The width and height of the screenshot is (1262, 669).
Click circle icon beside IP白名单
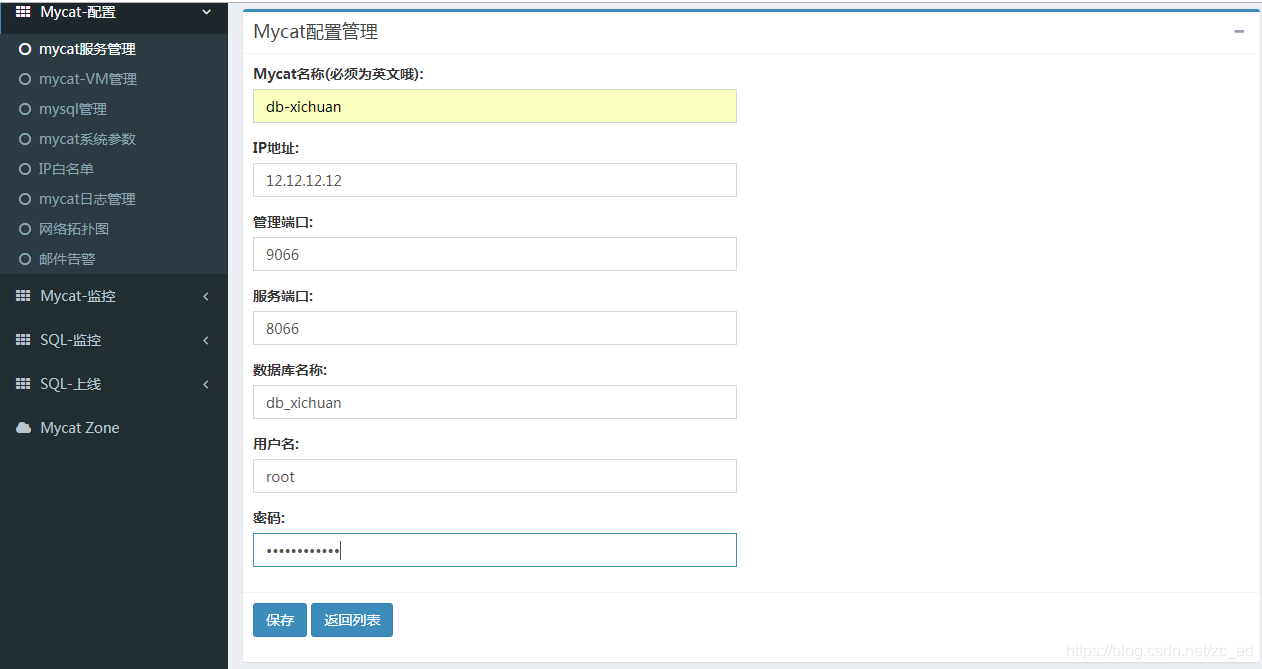pyautogui.click(x=25, y=169)
